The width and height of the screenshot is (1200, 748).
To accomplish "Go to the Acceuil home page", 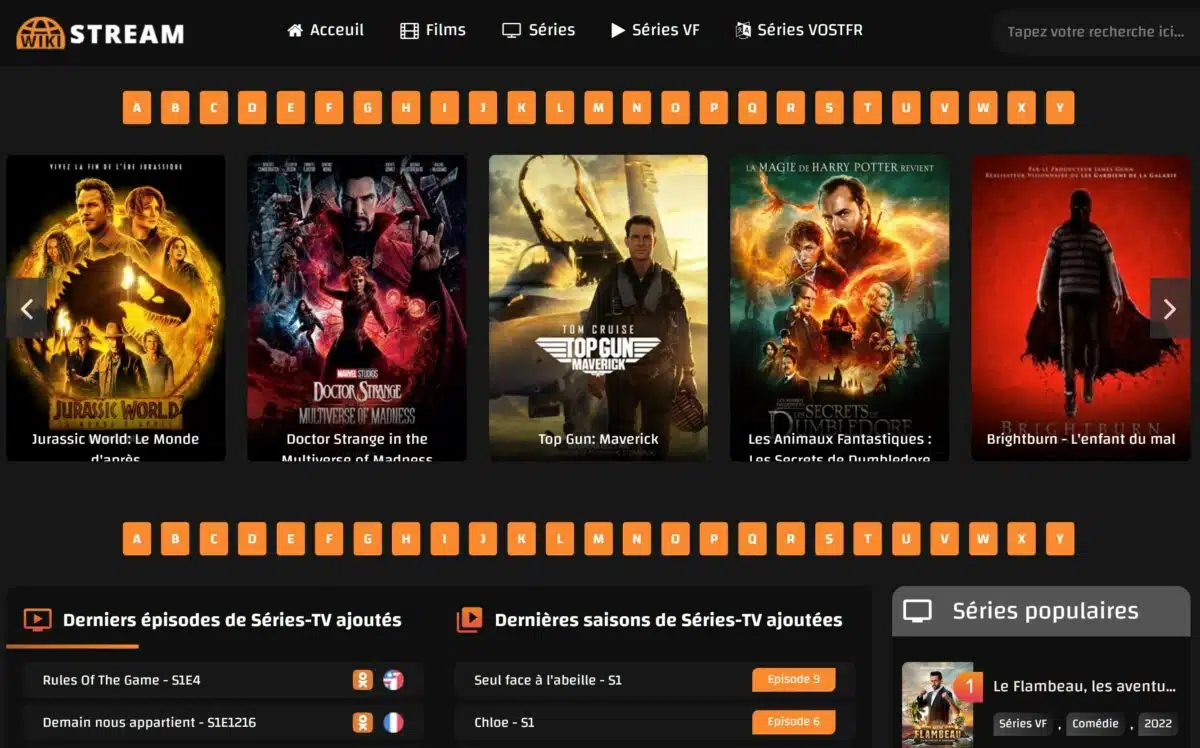I will [x=326, y=30].
